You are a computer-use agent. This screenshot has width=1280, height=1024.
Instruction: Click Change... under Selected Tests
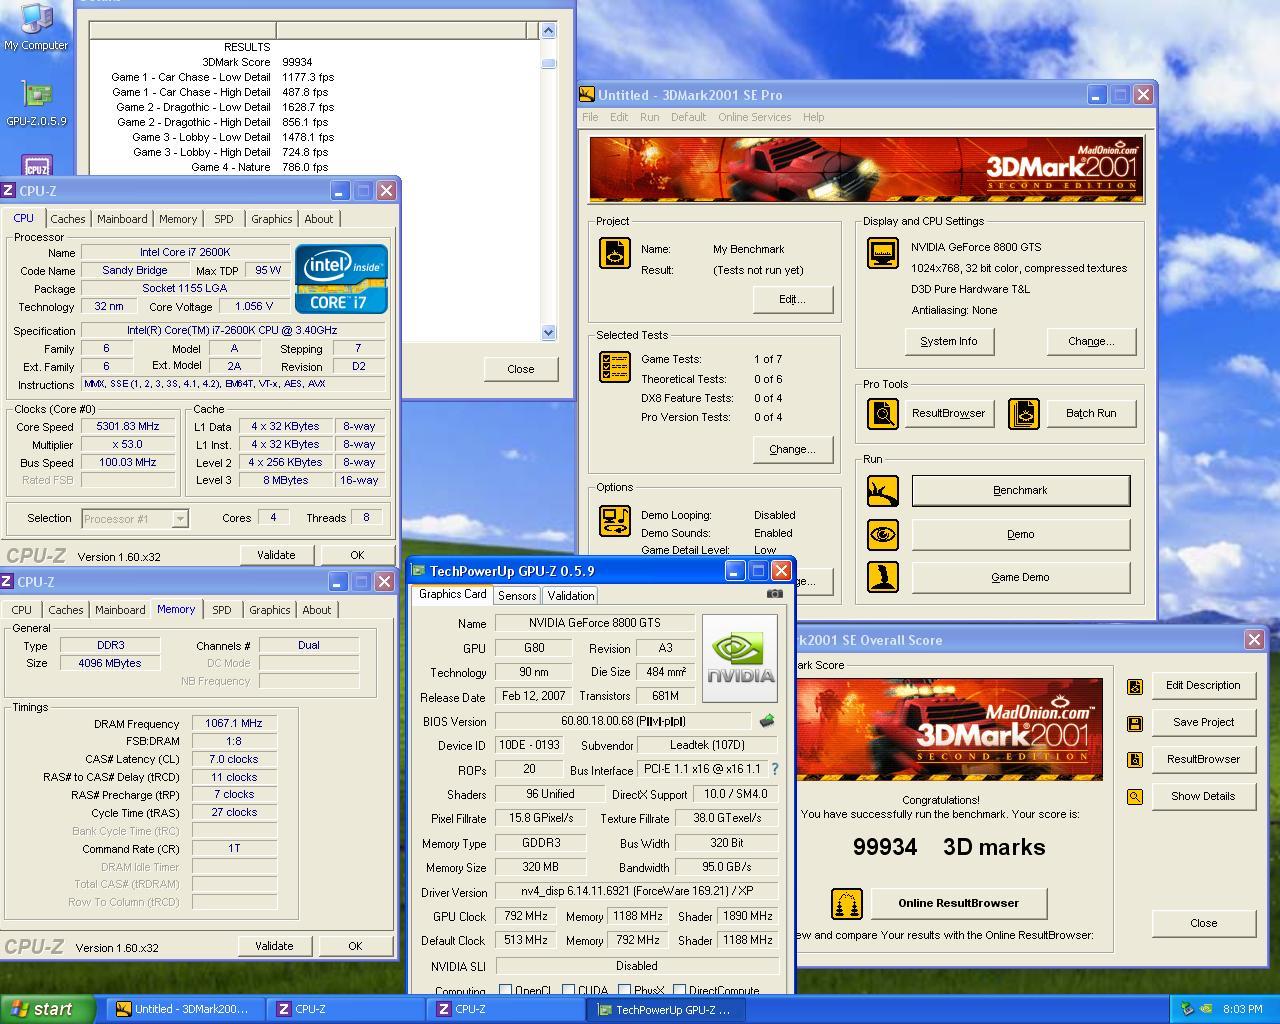pyautogui.click(x=792, y=449)
